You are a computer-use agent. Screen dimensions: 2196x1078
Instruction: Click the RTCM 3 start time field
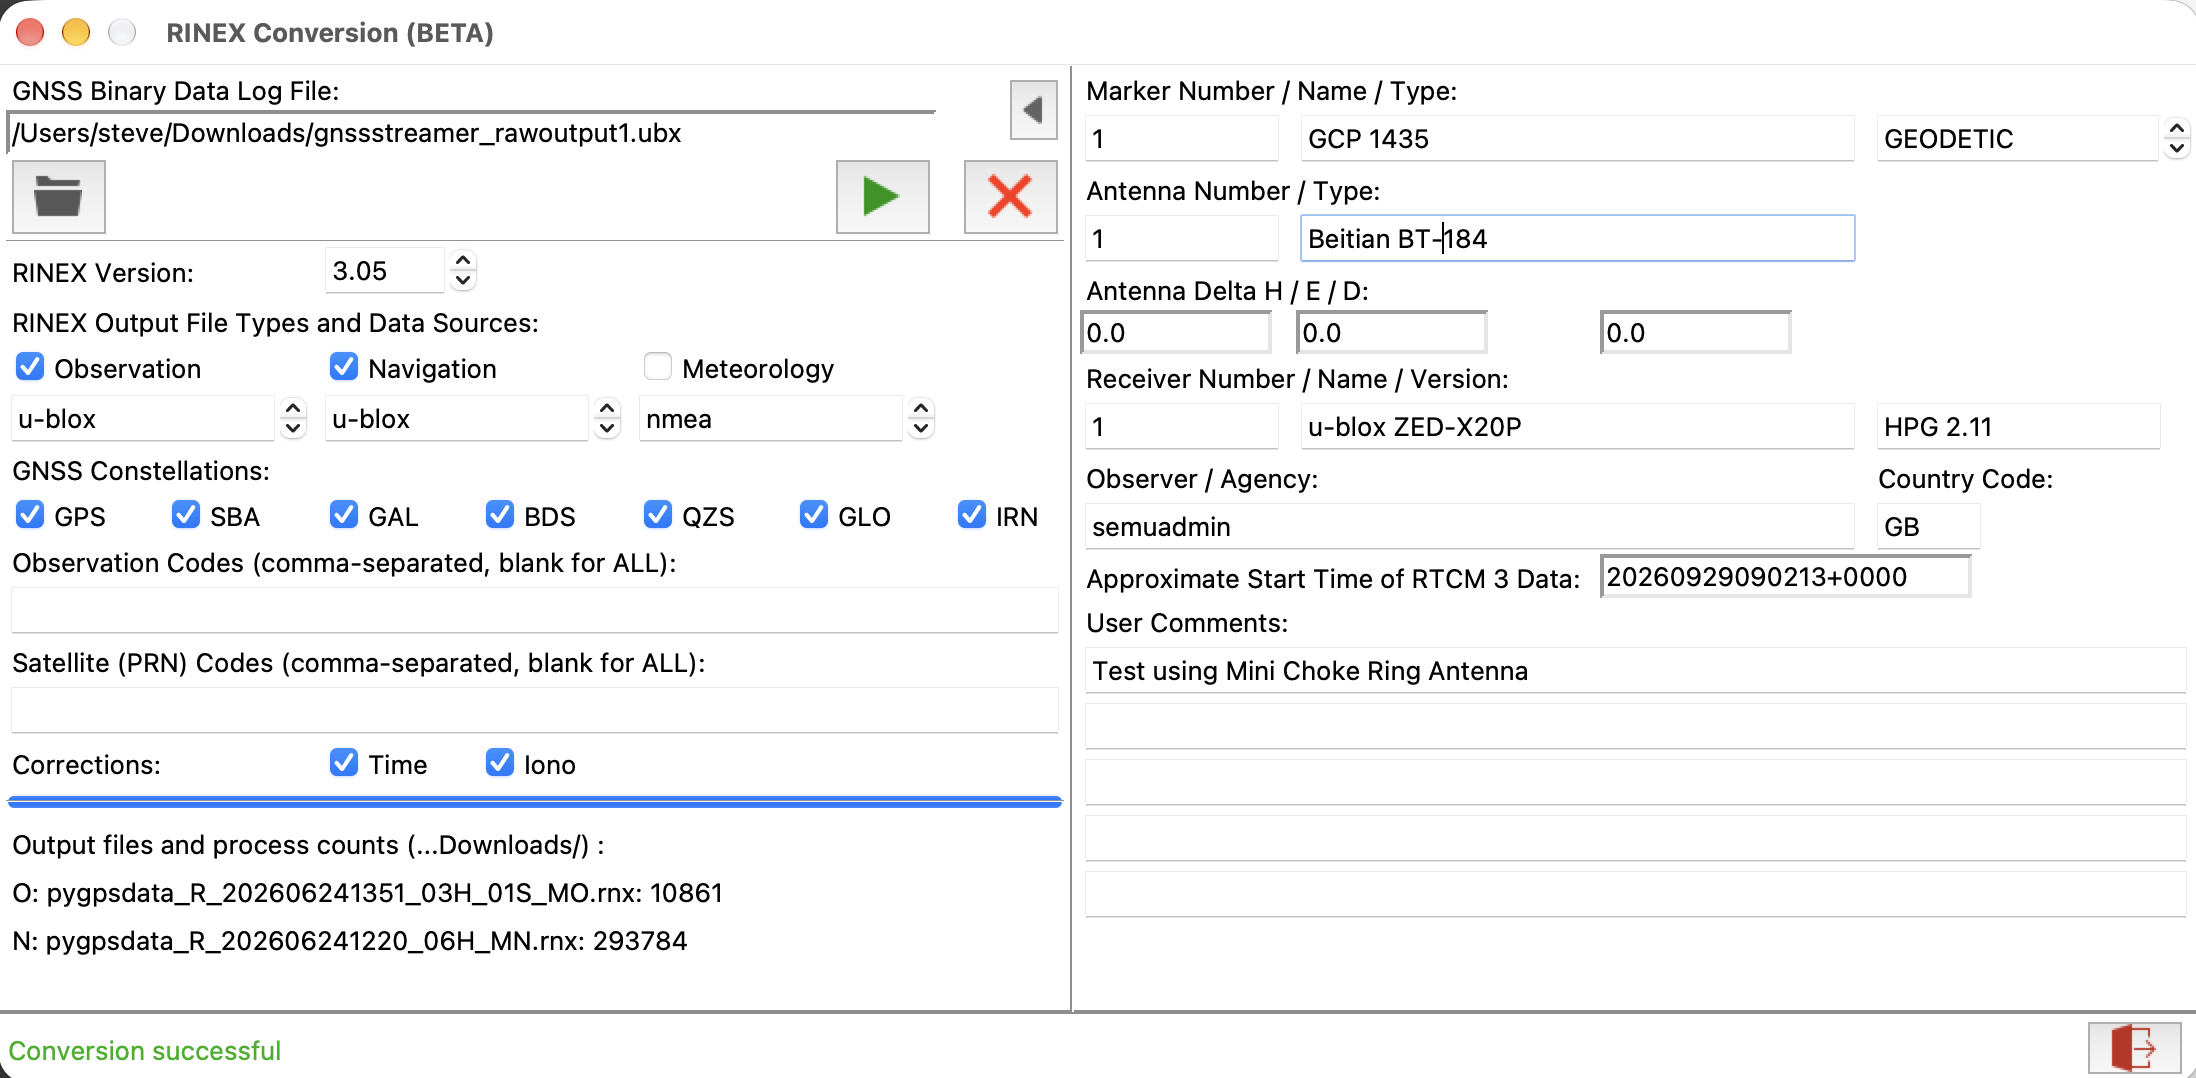click(x=1786, y=577)
